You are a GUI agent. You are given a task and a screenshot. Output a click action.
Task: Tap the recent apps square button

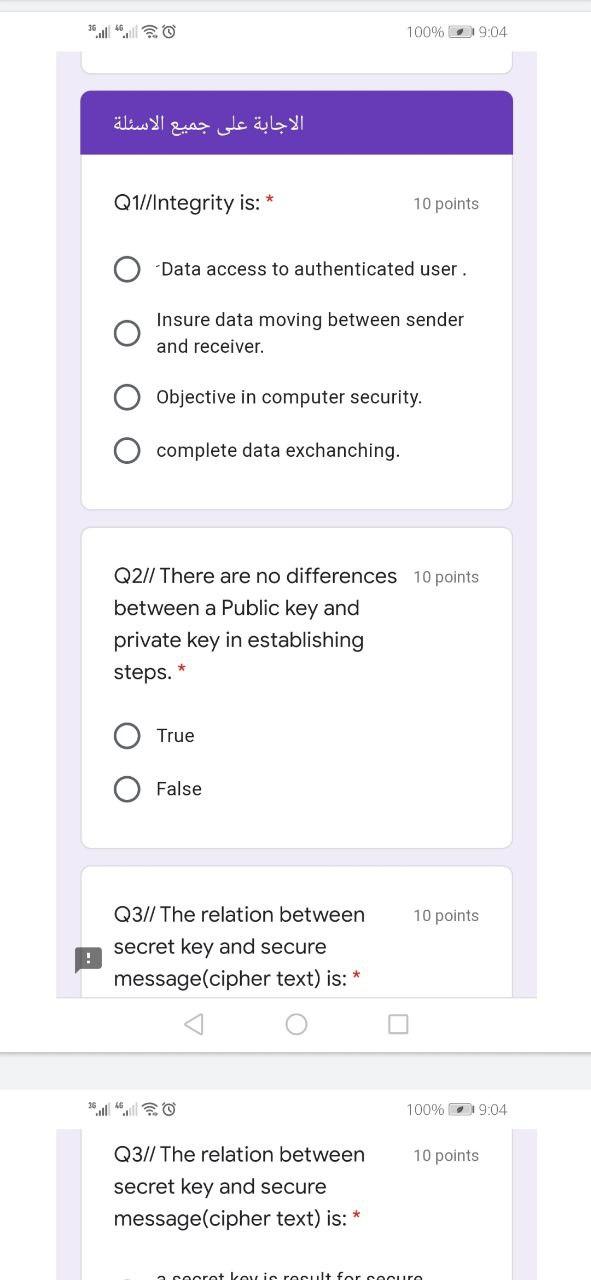(x=398, y=1023)
